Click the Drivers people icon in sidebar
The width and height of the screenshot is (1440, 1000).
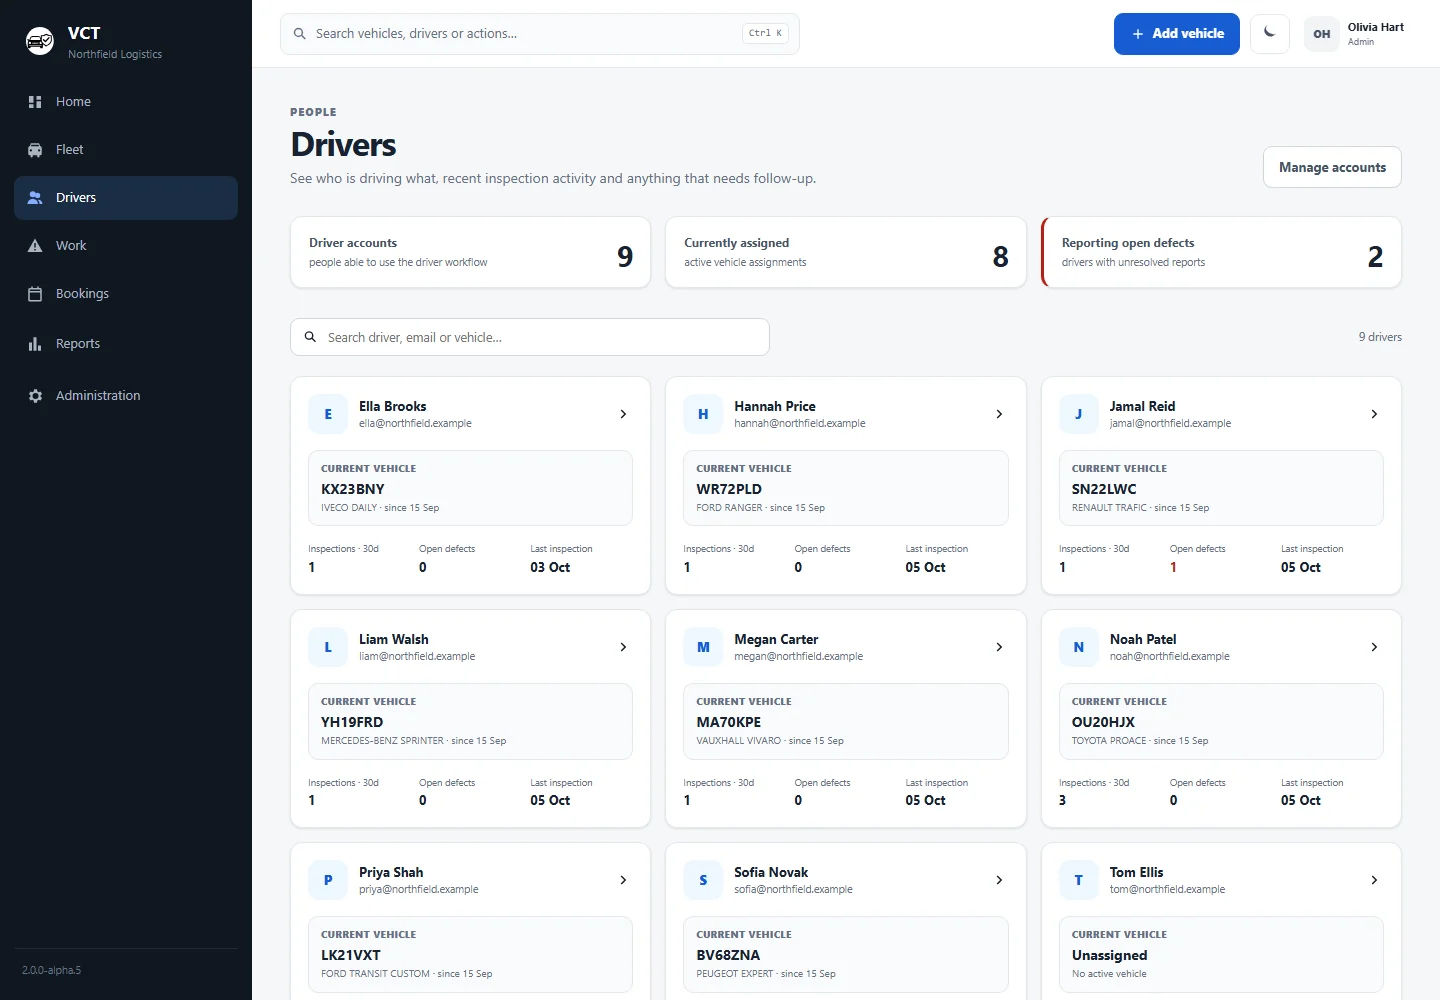coord(35,198)
